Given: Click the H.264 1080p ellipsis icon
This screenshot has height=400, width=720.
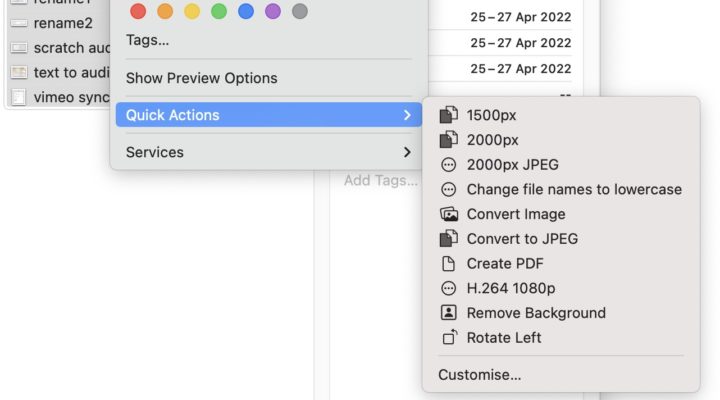Looking at the screenshot, I should pyautogui.click(x=448, y=288).
